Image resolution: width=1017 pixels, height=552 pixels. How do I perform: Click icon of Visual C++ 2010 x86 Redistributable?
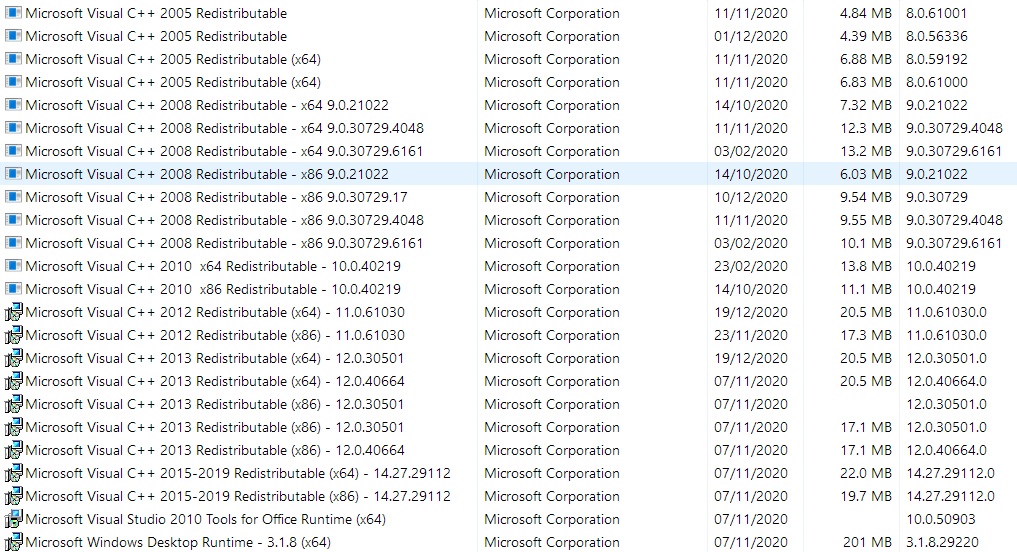[x=13, y=289]
